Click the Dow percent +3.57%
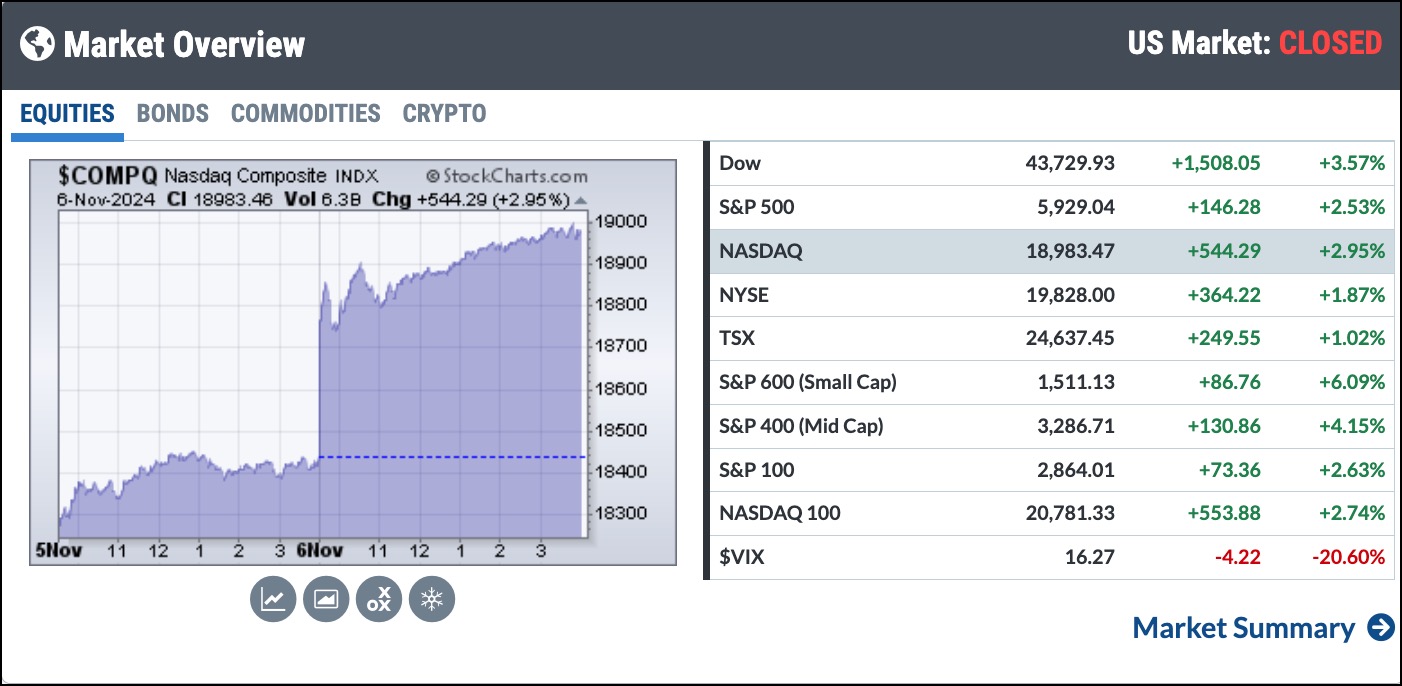1402x686 pixels. [1351, 163]
